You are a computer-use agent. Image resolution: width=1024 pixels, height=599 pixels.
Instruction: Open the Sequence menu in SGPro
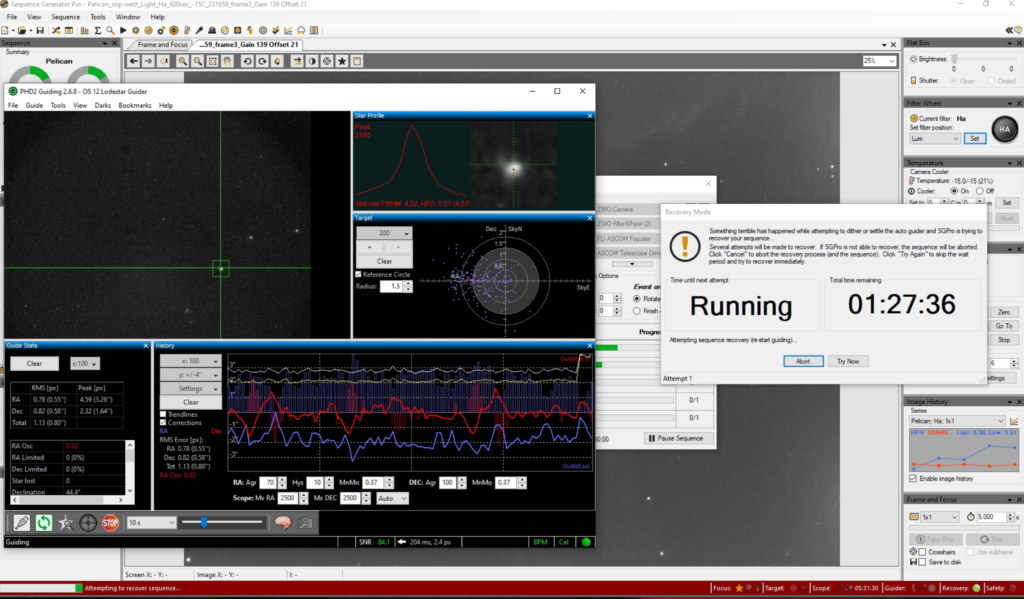click(x=65, y=17)
